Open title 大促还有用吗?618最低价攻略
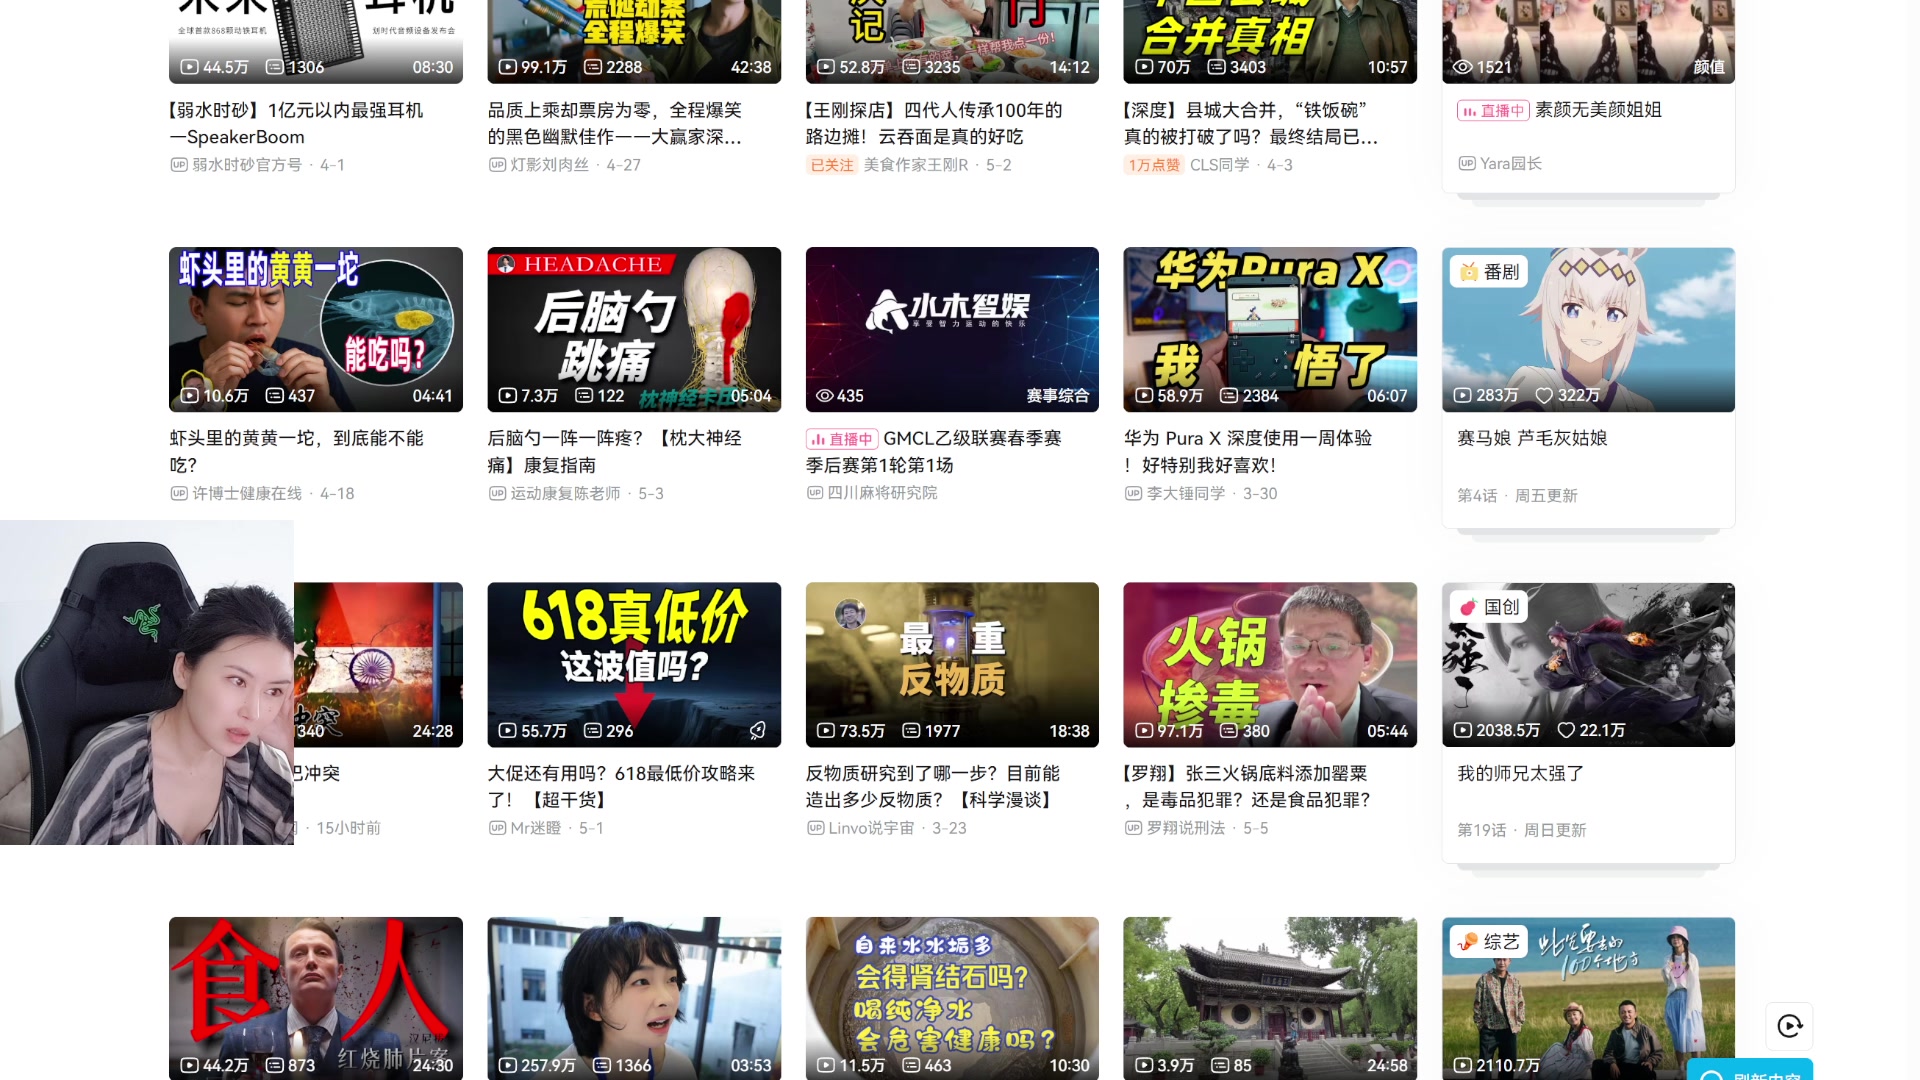Viewport: 1920px width, 1080px height. click(621, 787)
